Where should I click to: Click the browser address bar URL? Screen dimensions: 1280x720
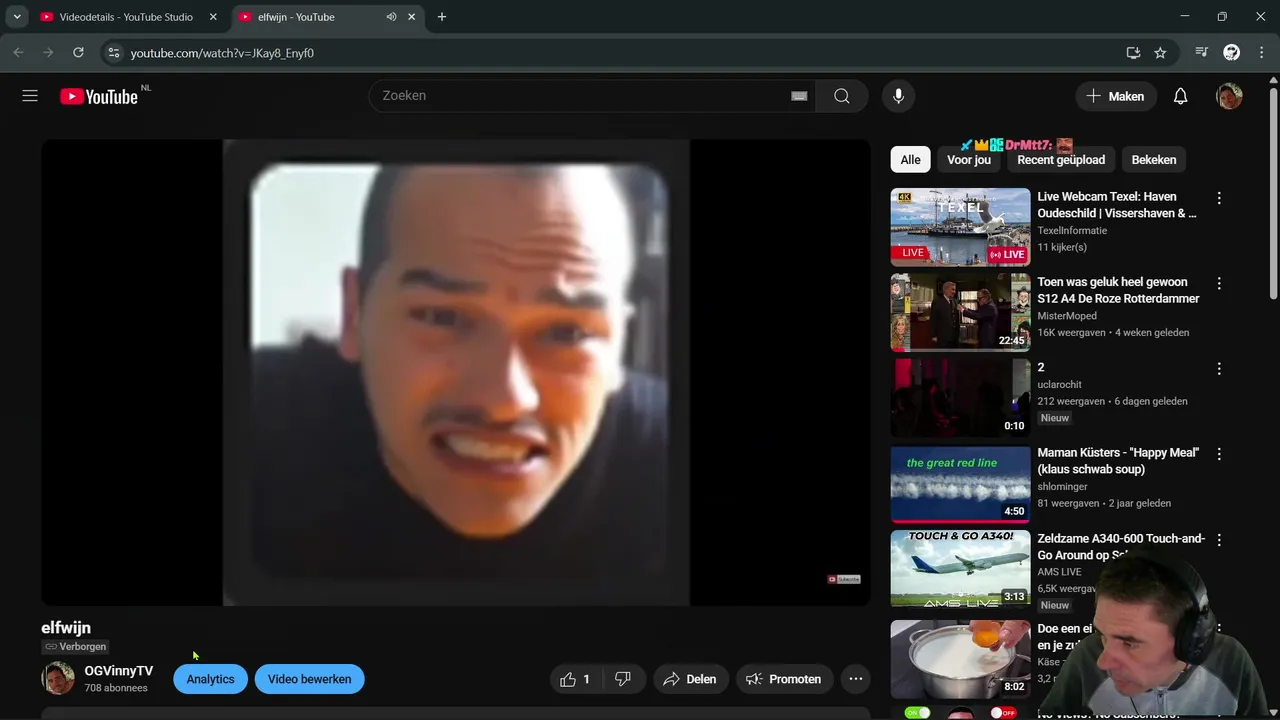click(222, 53)
